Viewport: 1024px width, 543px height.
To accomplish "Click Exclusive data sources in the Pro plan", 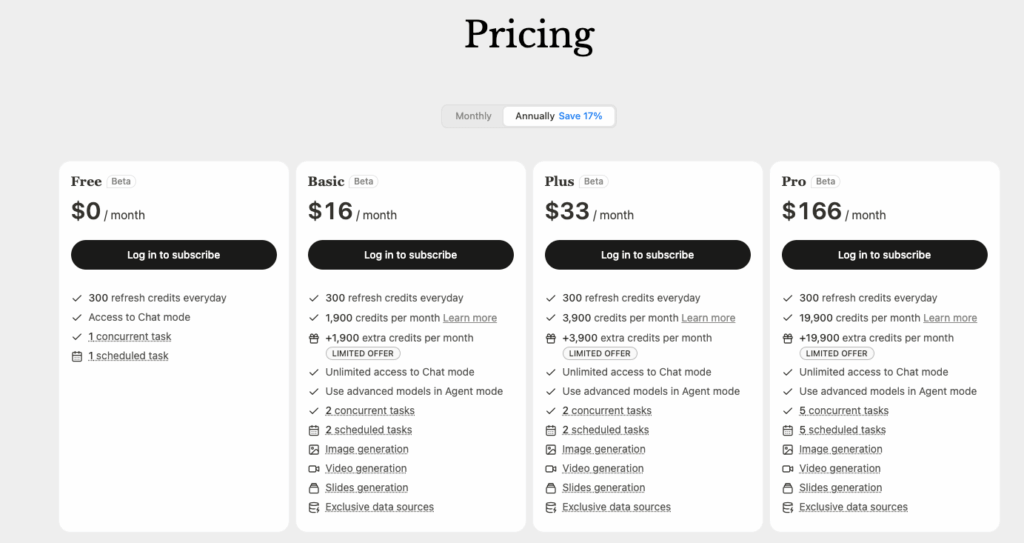I will [x=853, y=507].
